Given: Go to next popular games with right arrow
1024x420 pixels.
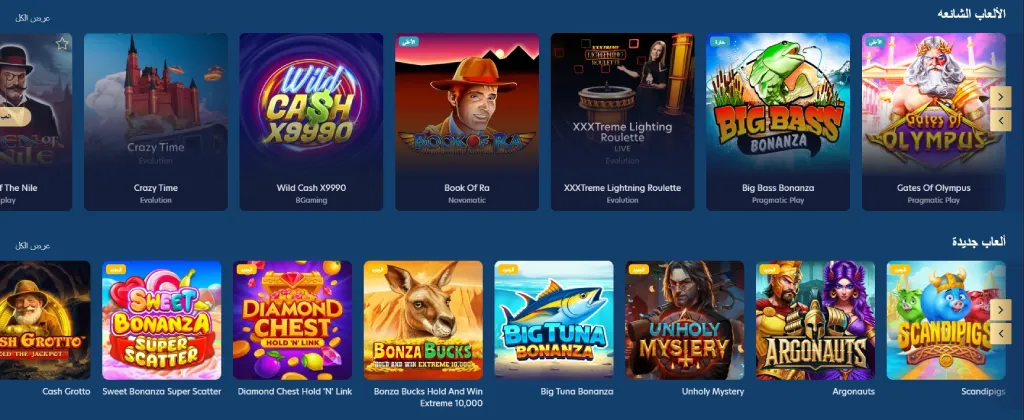Looking at the screenshot, I should tap(1000, 97).
